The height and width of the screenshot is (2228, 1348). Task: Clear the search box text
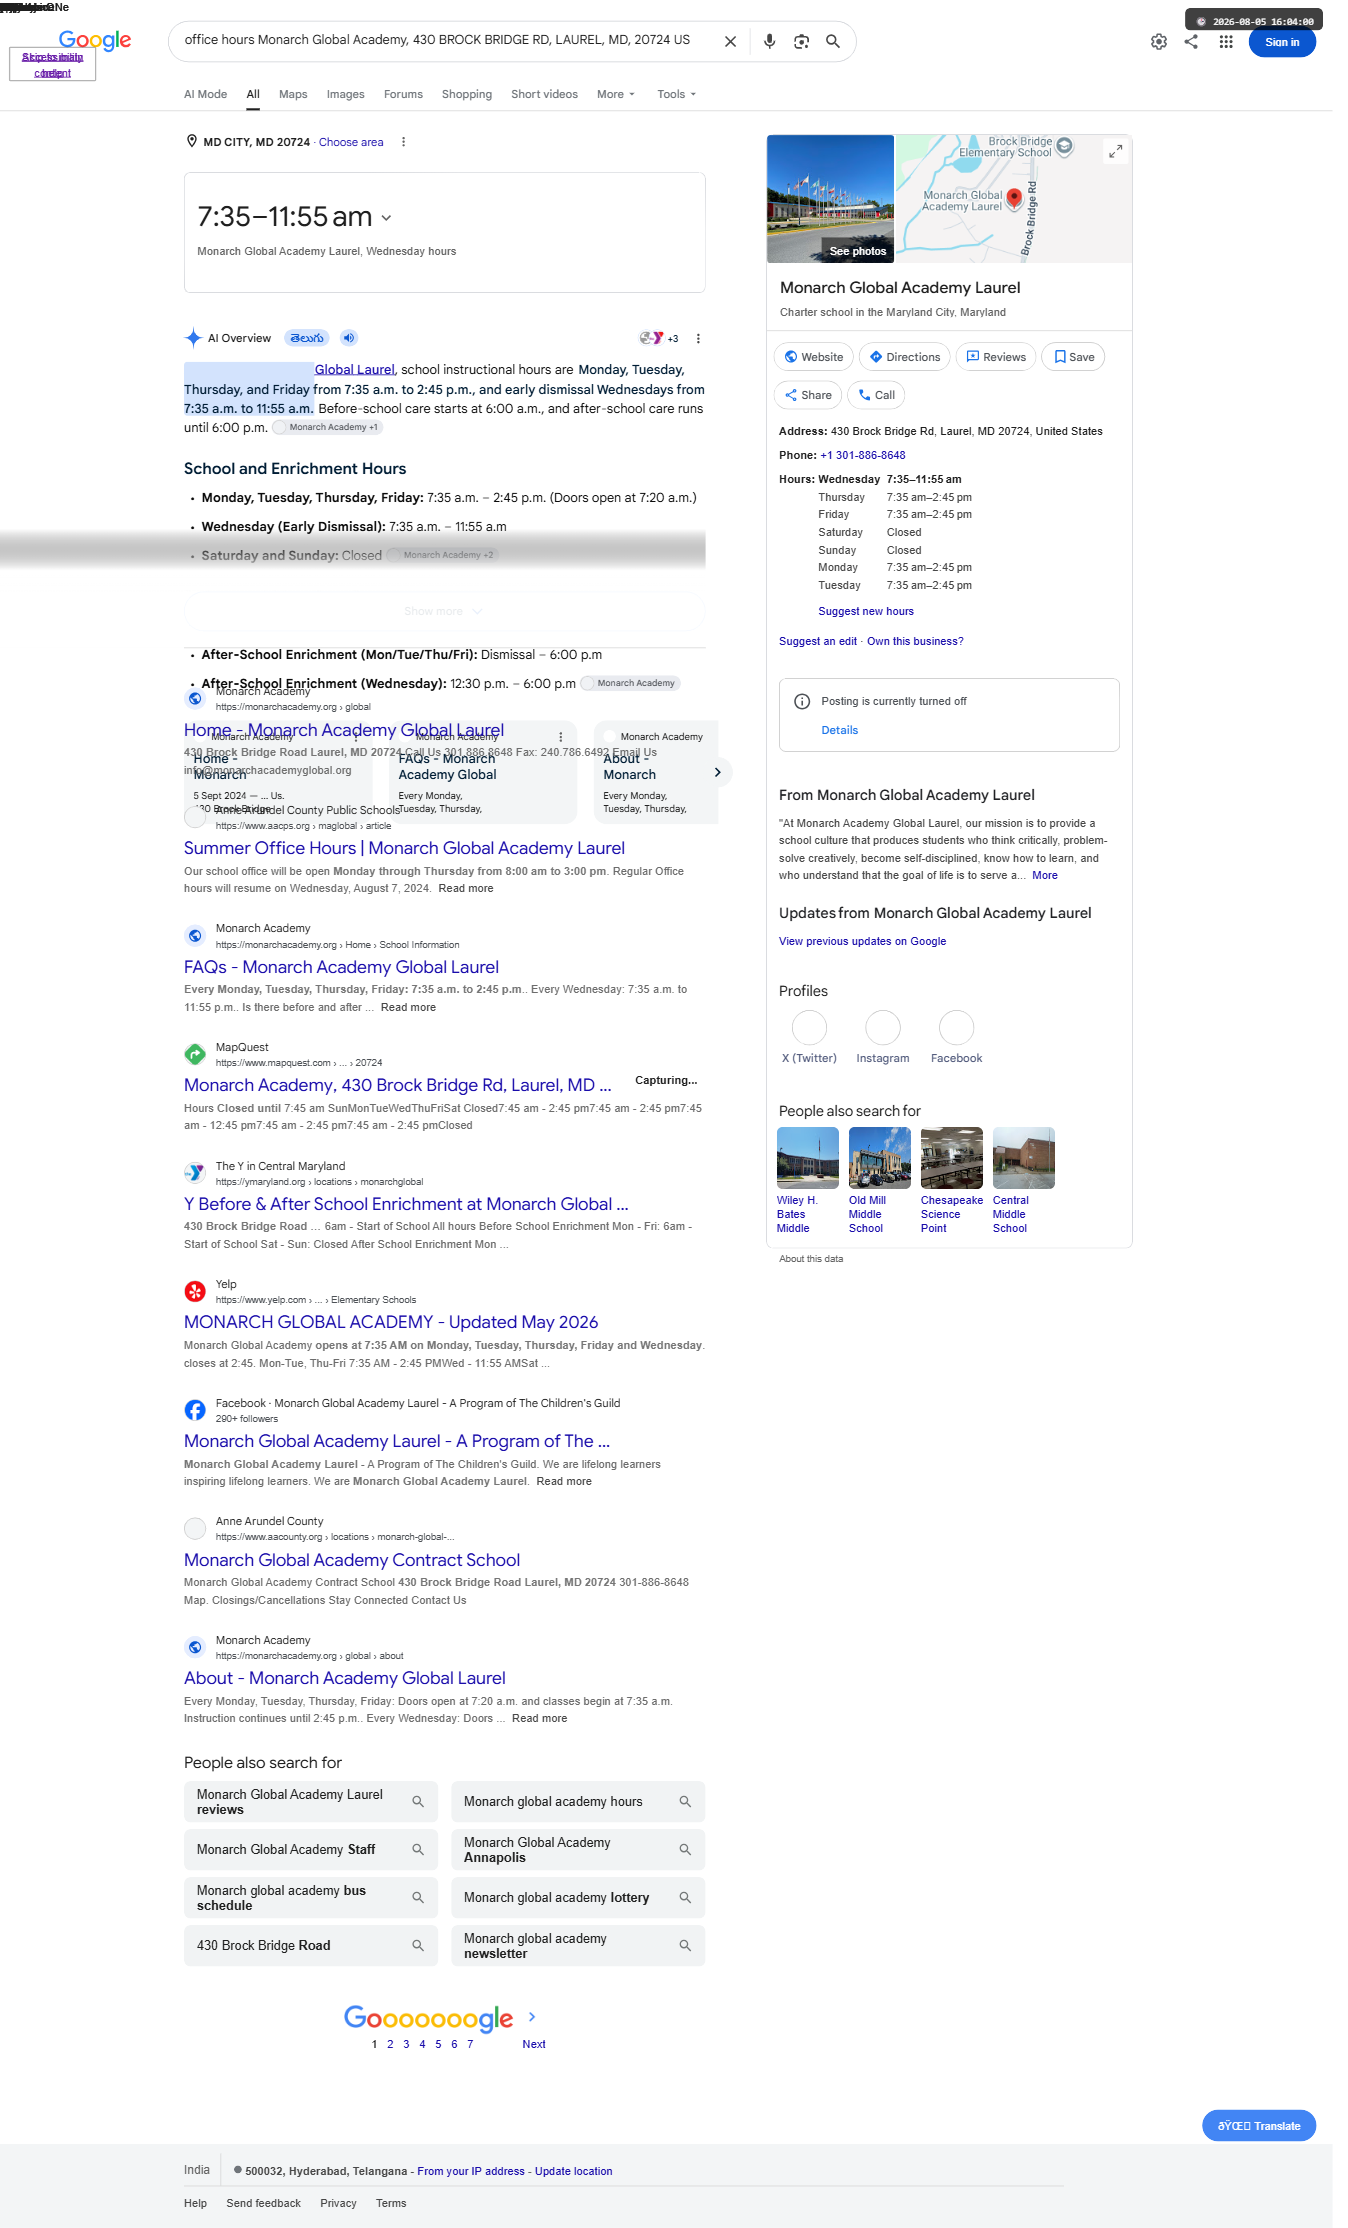[730, 42]
